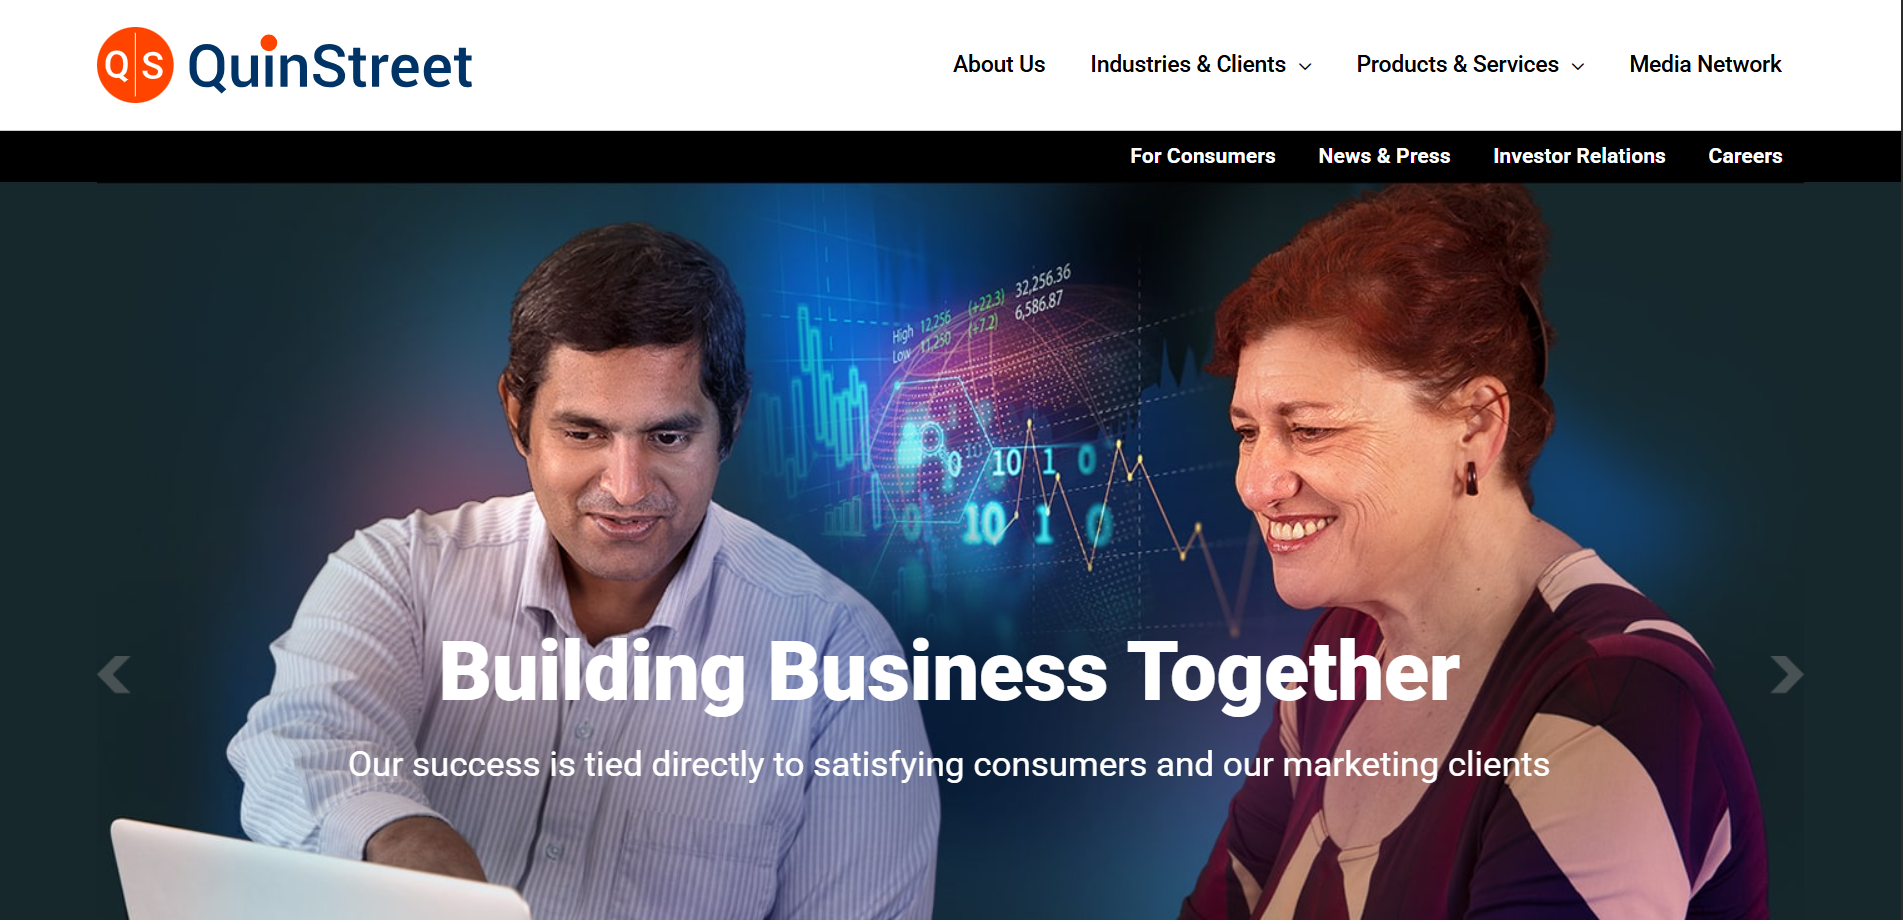This screenshot has width=1903, height=920.
Task: Click the QuinStreet wordmark
Action: pyautogui.click(x=330, y=66)
